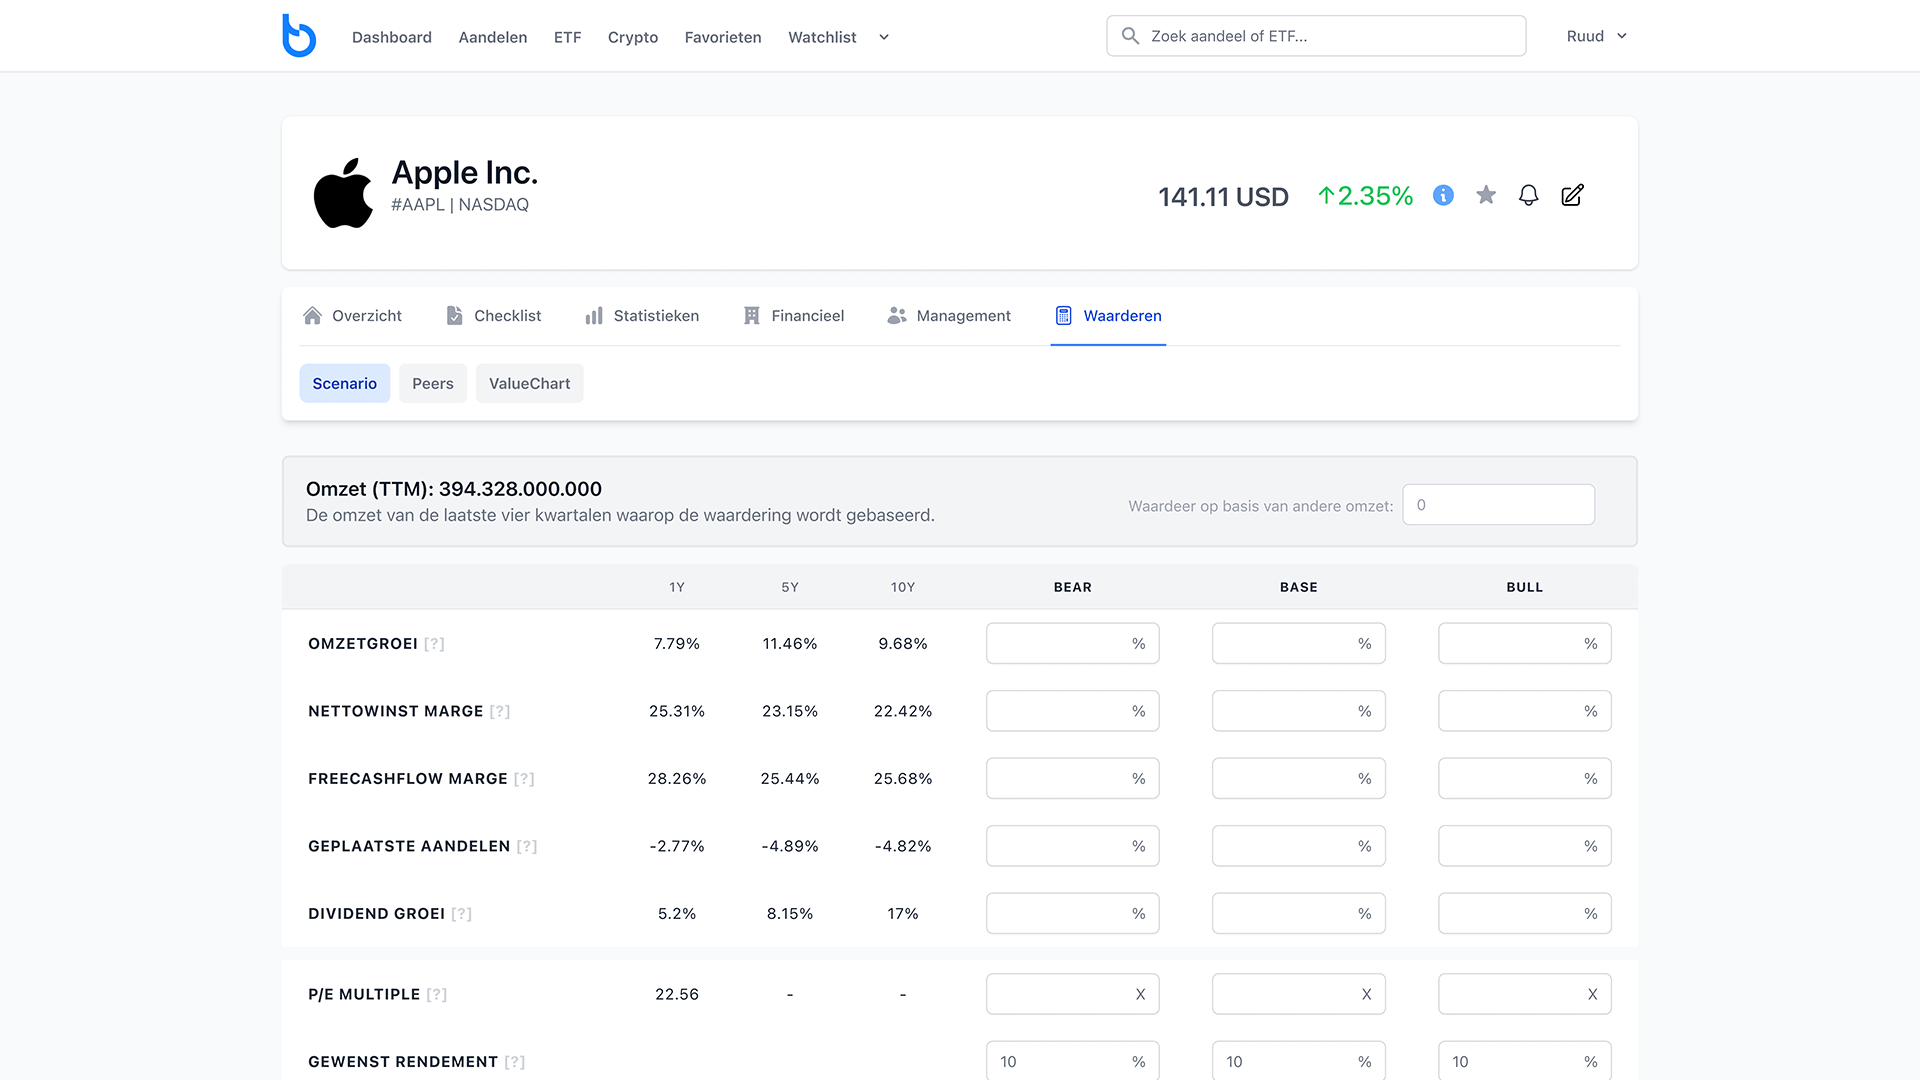Focus the P/E Multiple BASE input
The width and height of the screenshot is (1920, 1080).
1299,995
